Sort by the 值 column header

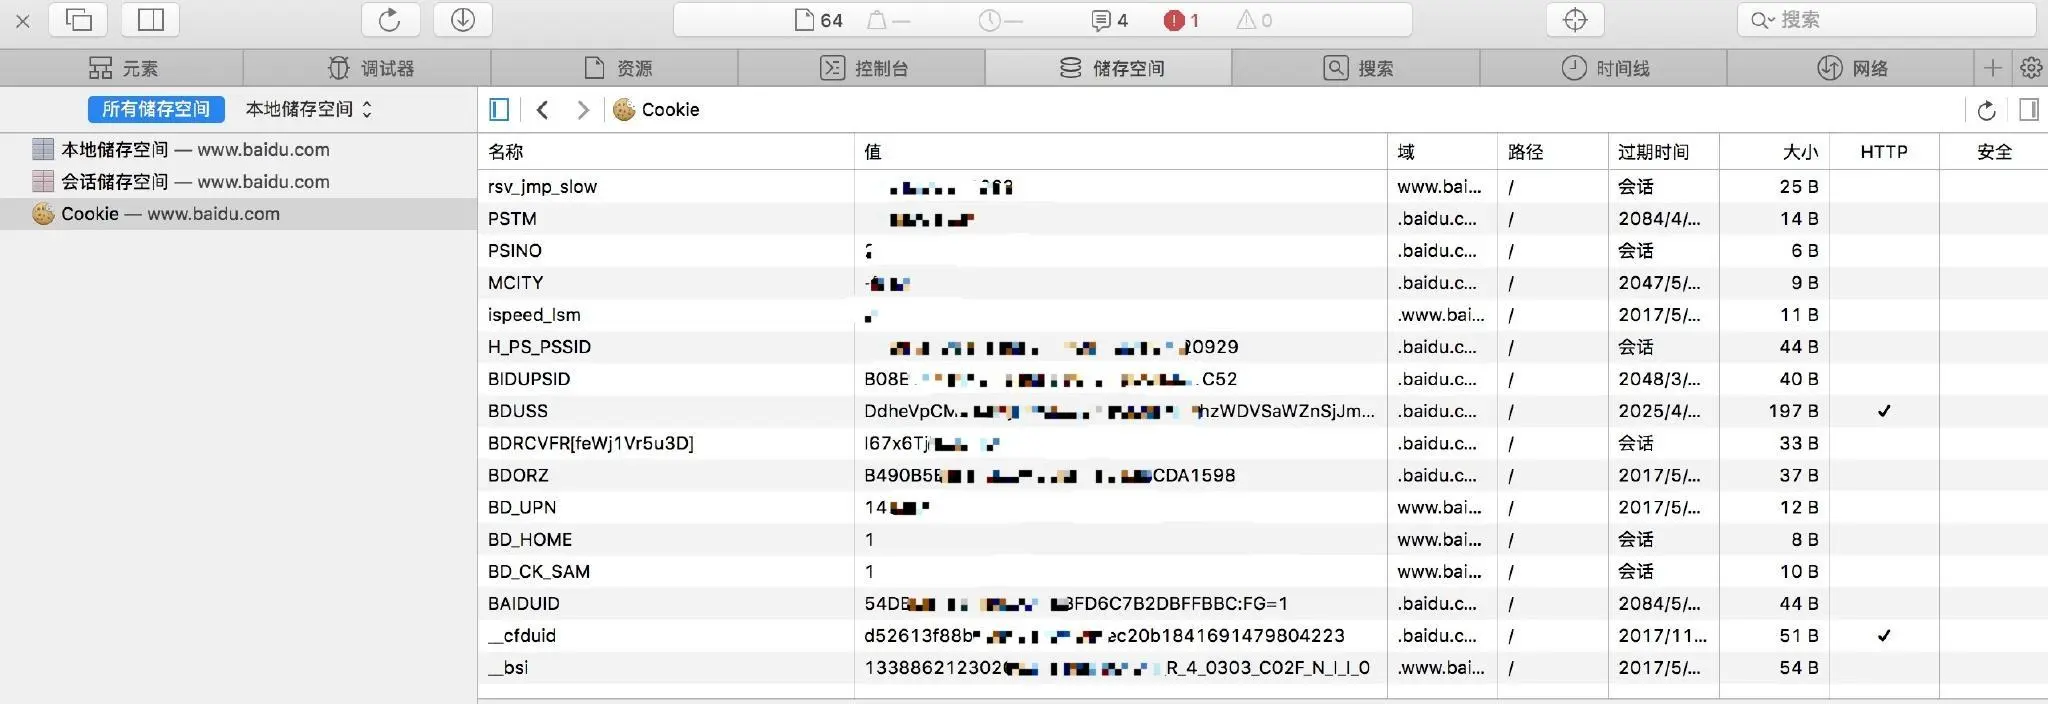(x=1121, y=152)
